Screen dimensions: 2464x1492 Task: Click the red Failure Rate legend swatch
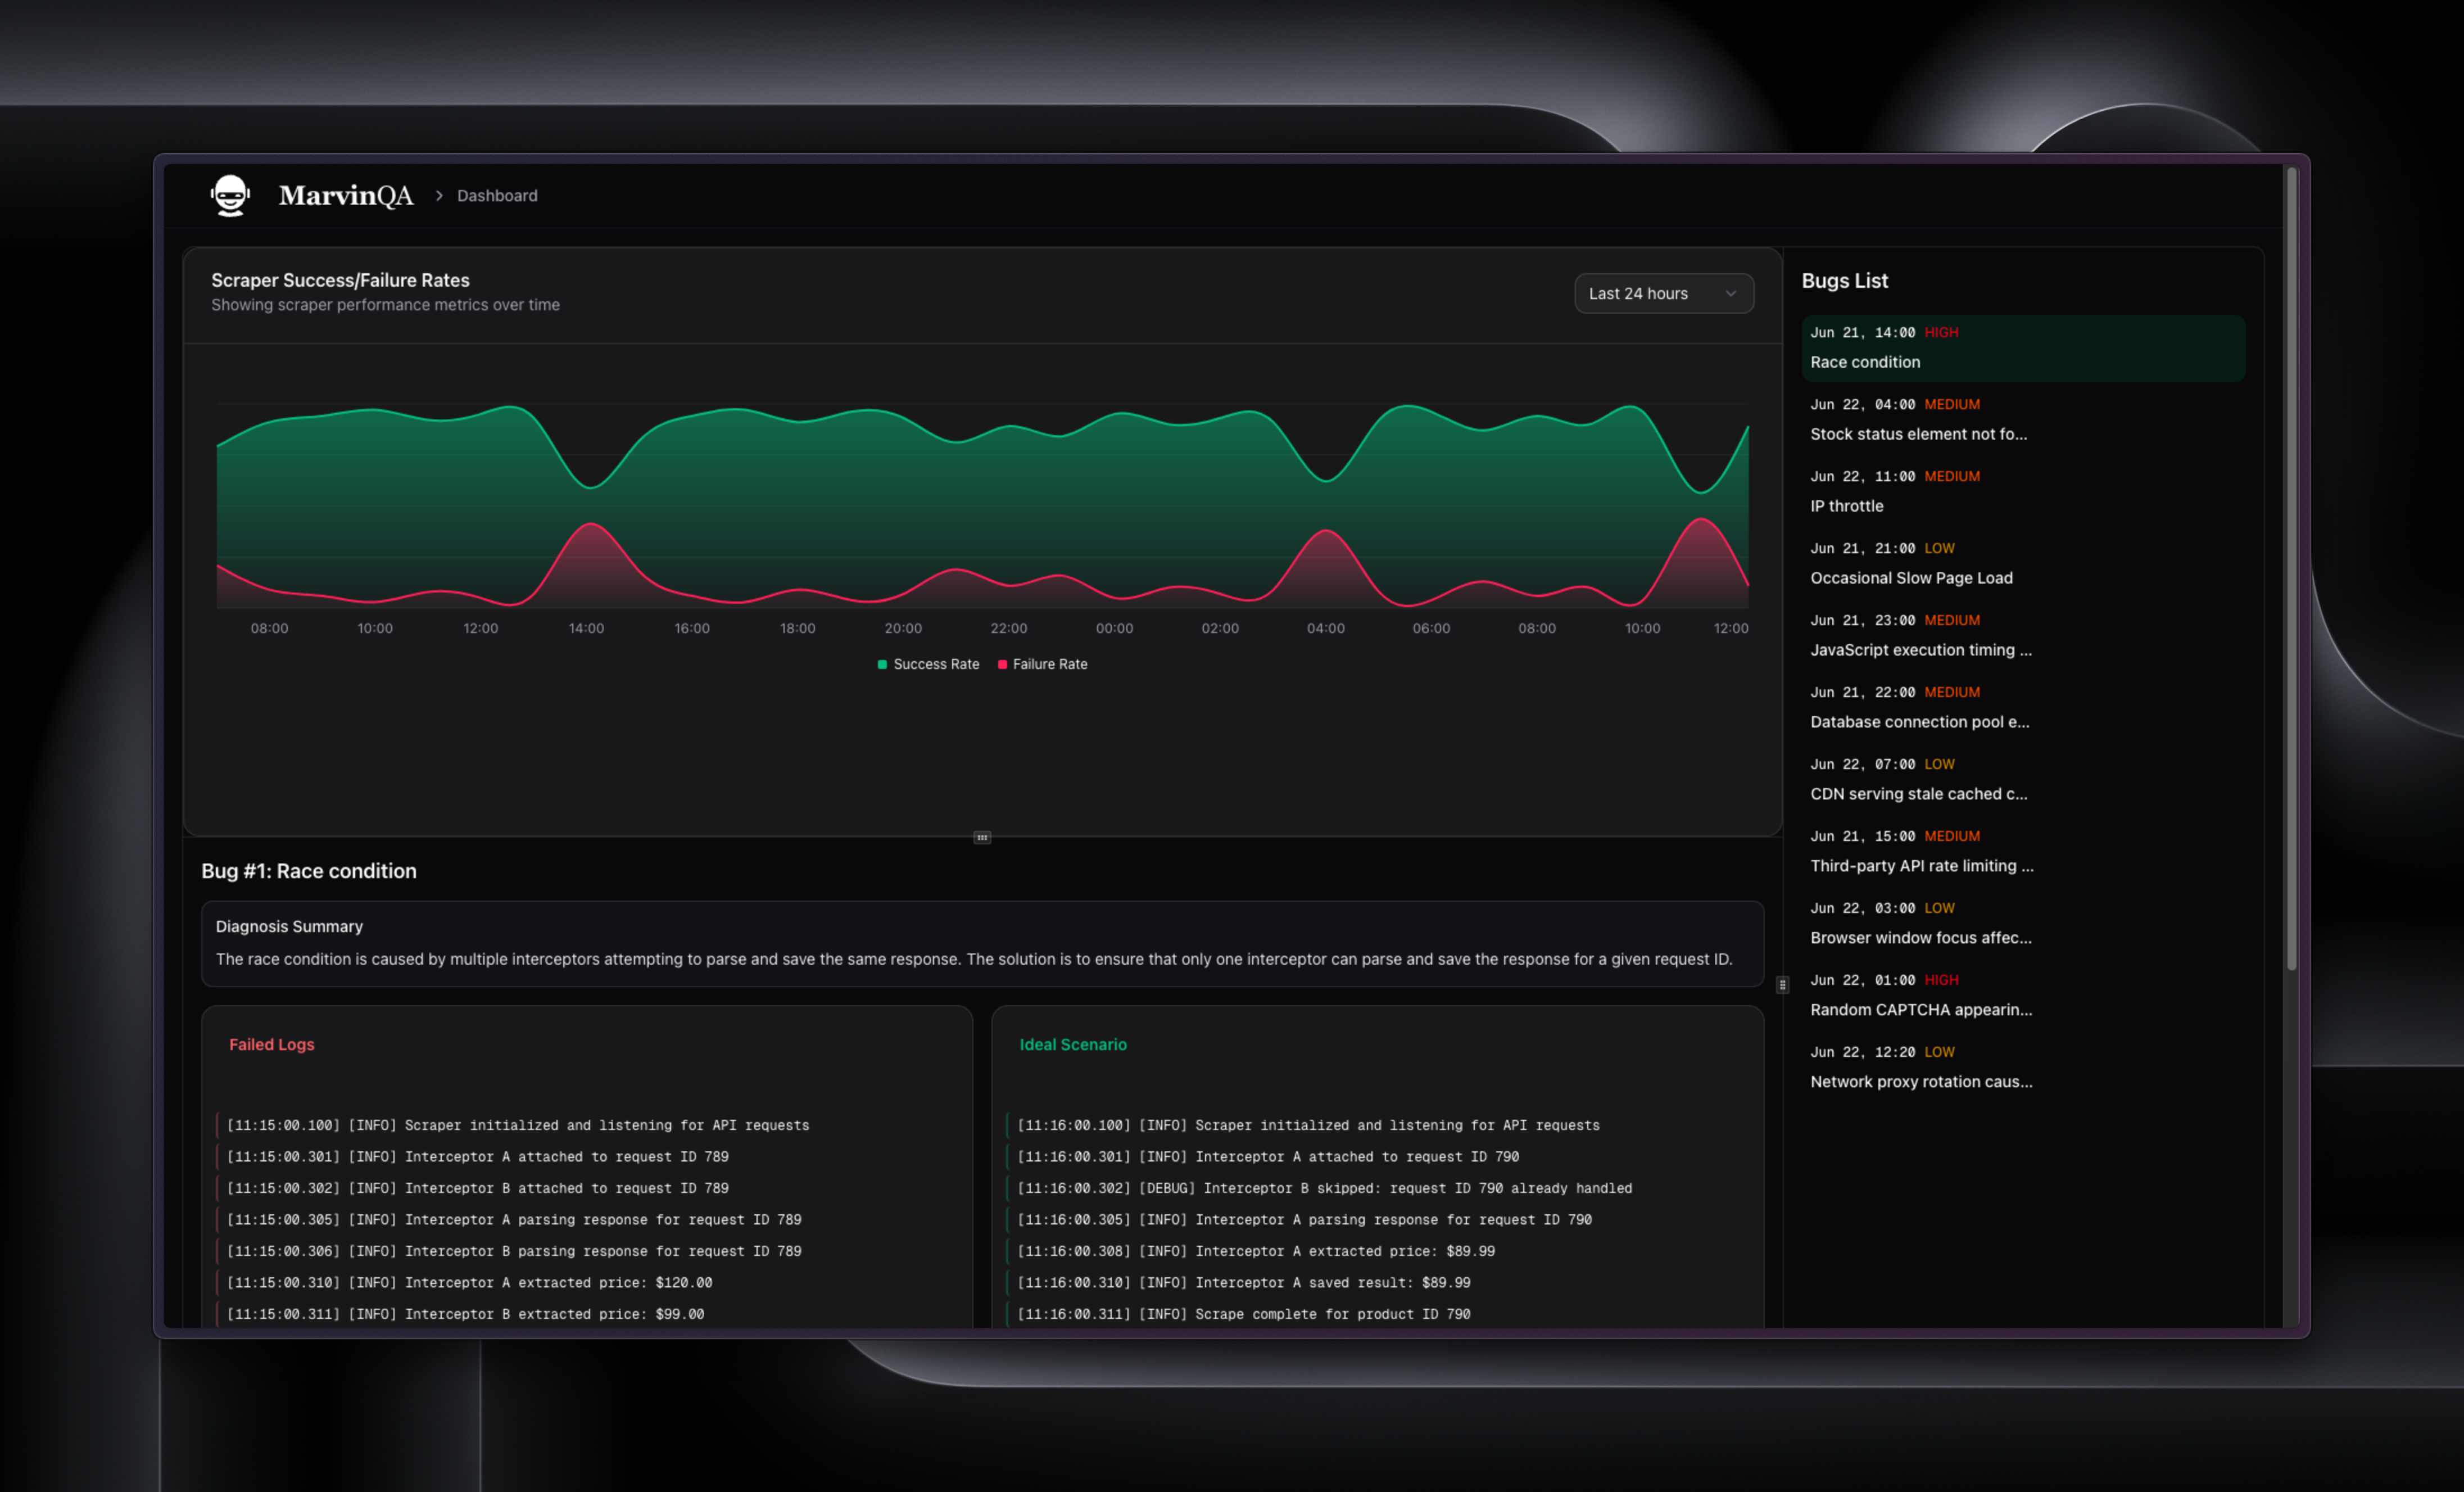(1002, 664)
